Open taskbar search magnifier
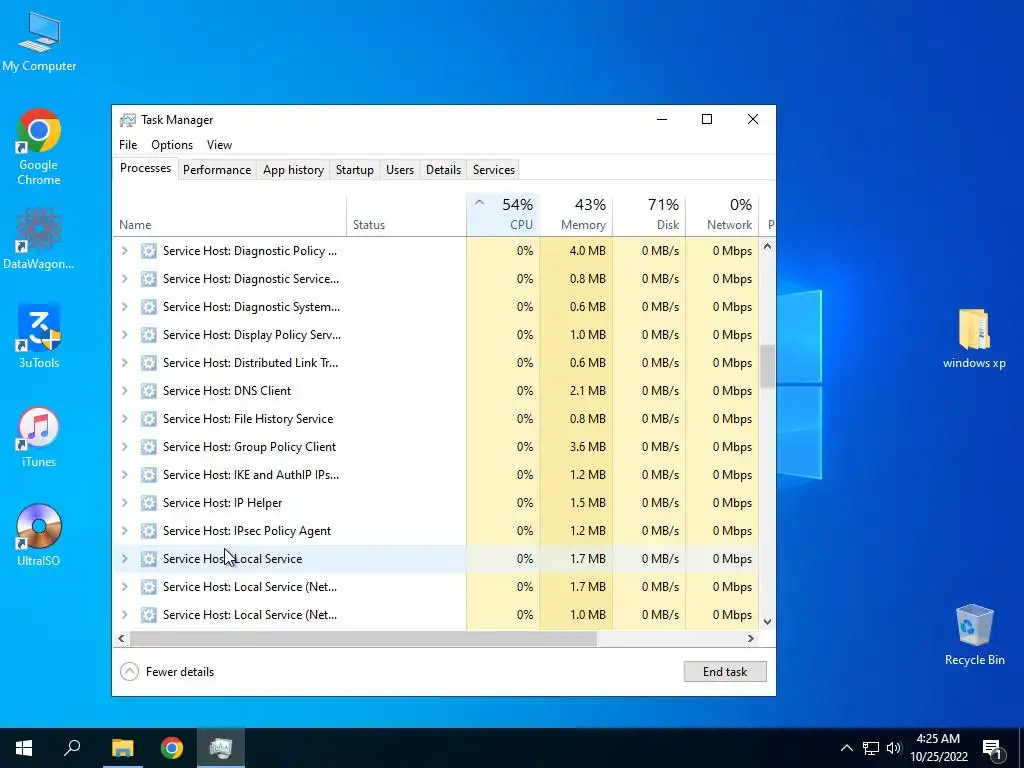The width and height of the screenshot is (1024, 768). click(72, 748)
